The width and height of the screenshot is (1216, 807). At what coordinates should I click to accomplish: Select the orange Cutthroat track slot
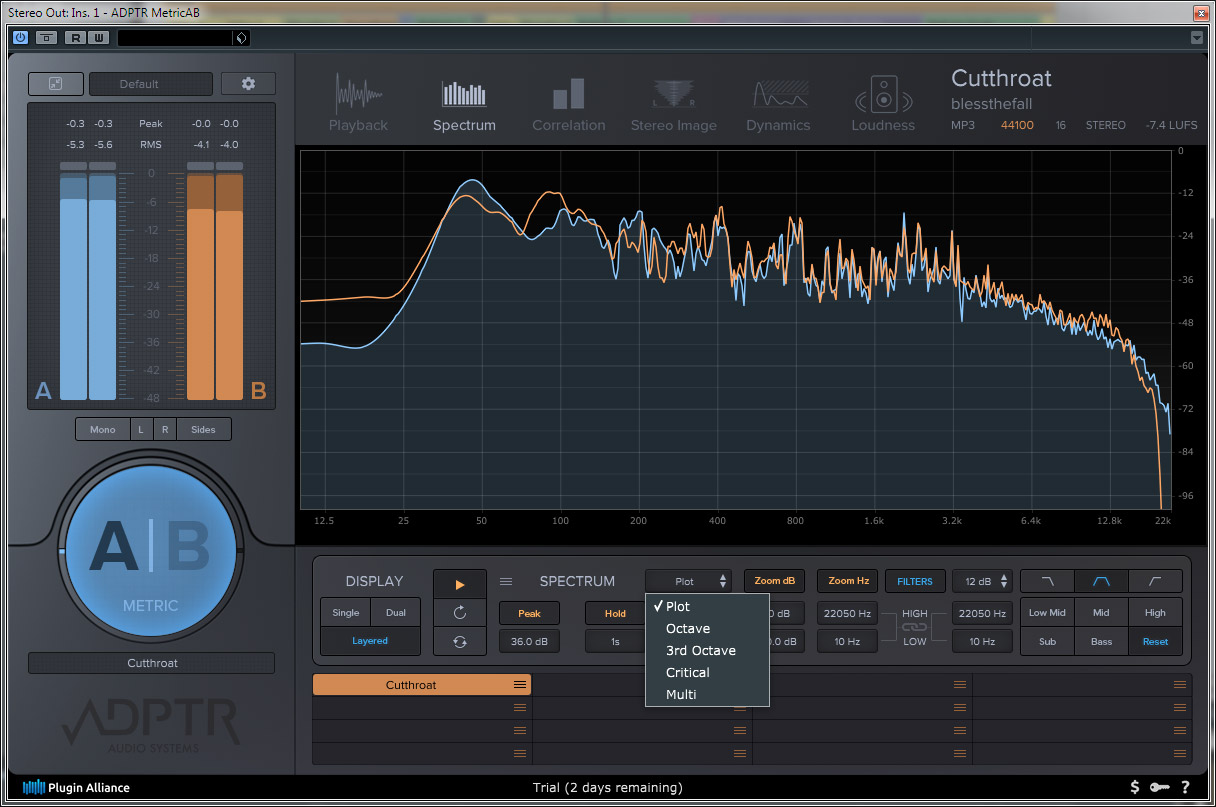(422, 685)
